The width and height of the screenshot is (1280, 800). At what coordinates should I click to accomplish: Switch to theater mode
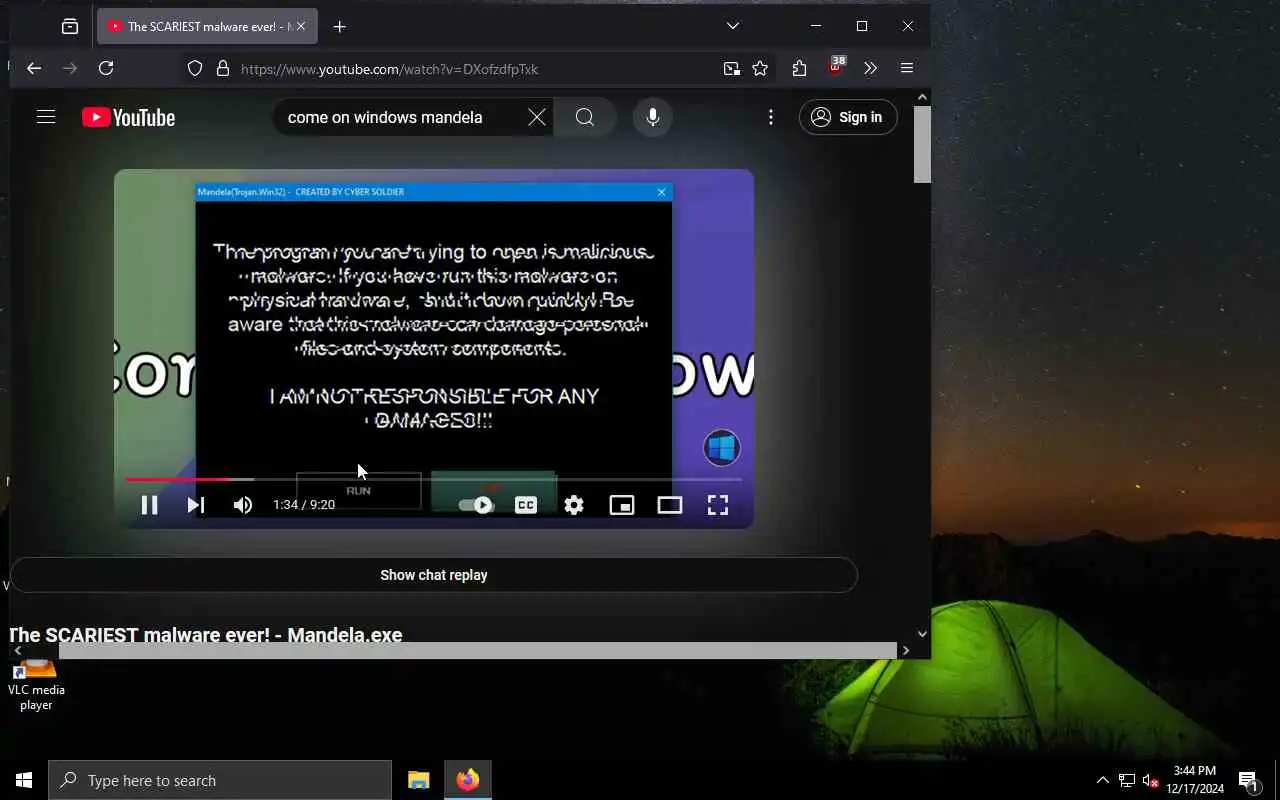pyautogui.click(x=670, y=505)
